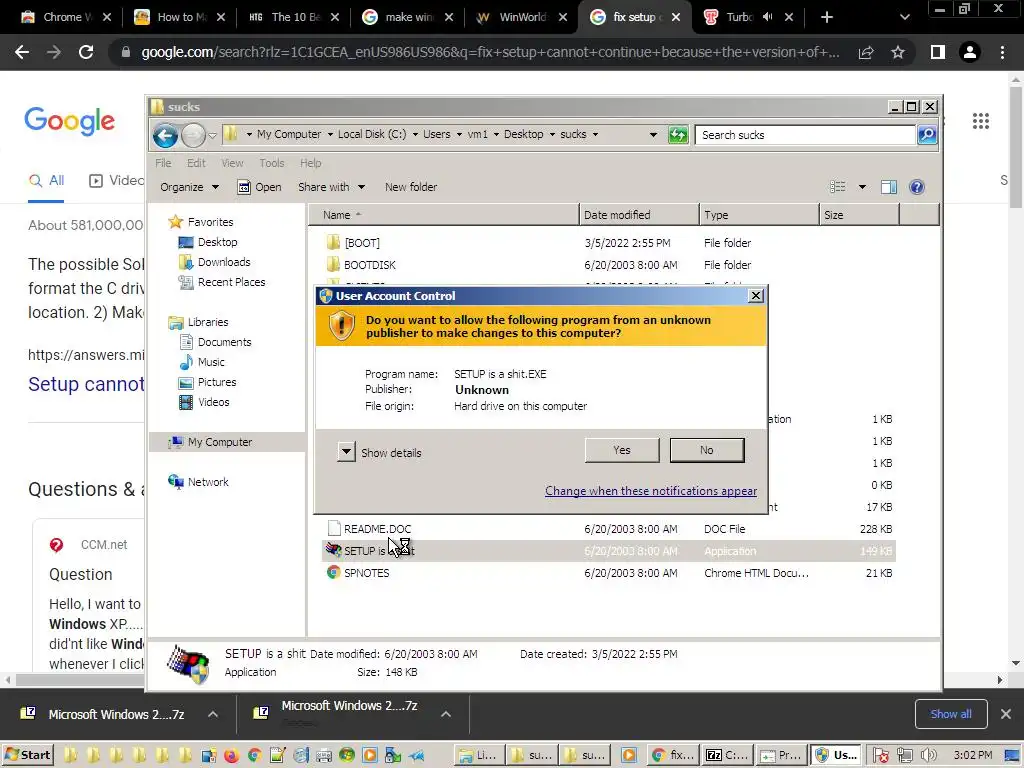The image size is (1024, 768).
Task: Click Chrome's side panel icon
Action: (x=938, y=52)
